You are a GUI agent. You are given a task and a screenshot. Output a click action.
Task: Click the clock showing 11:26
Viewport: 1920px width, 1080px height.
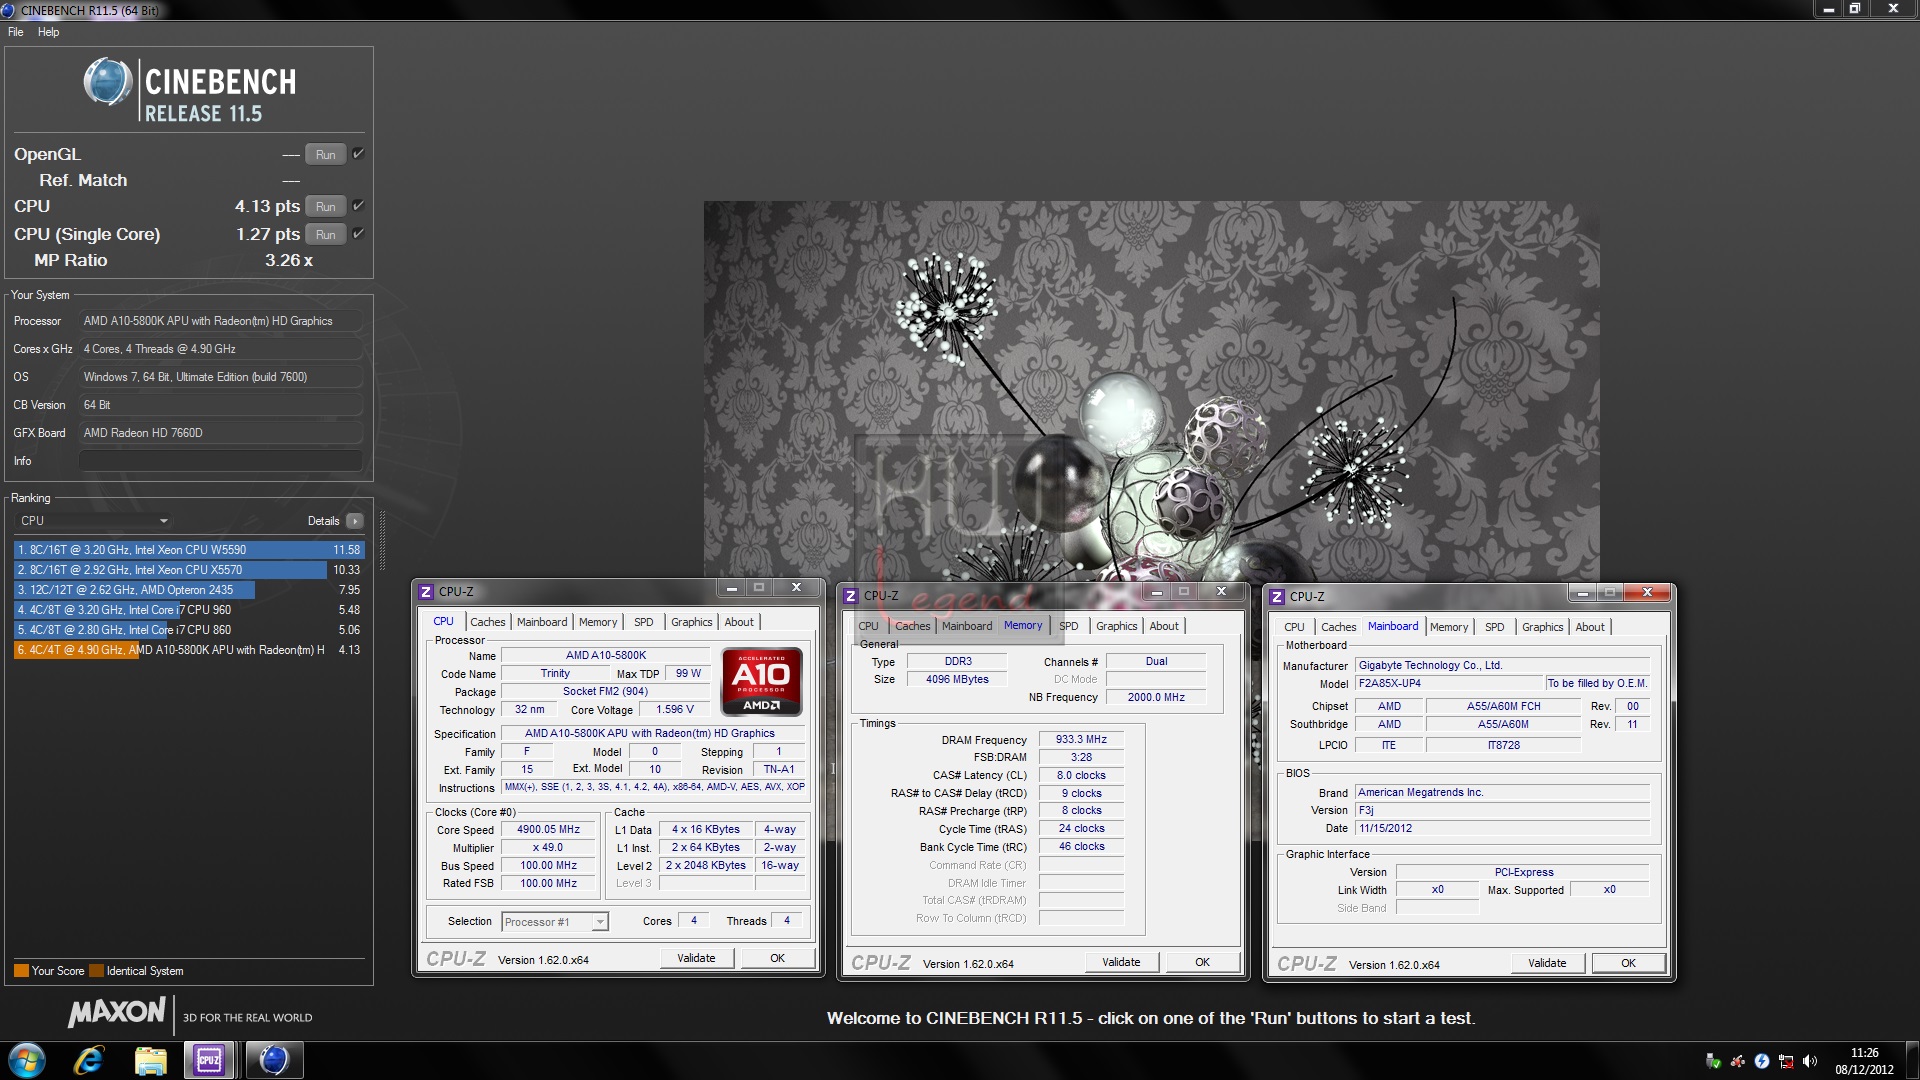click(x=1864, y=1053)
